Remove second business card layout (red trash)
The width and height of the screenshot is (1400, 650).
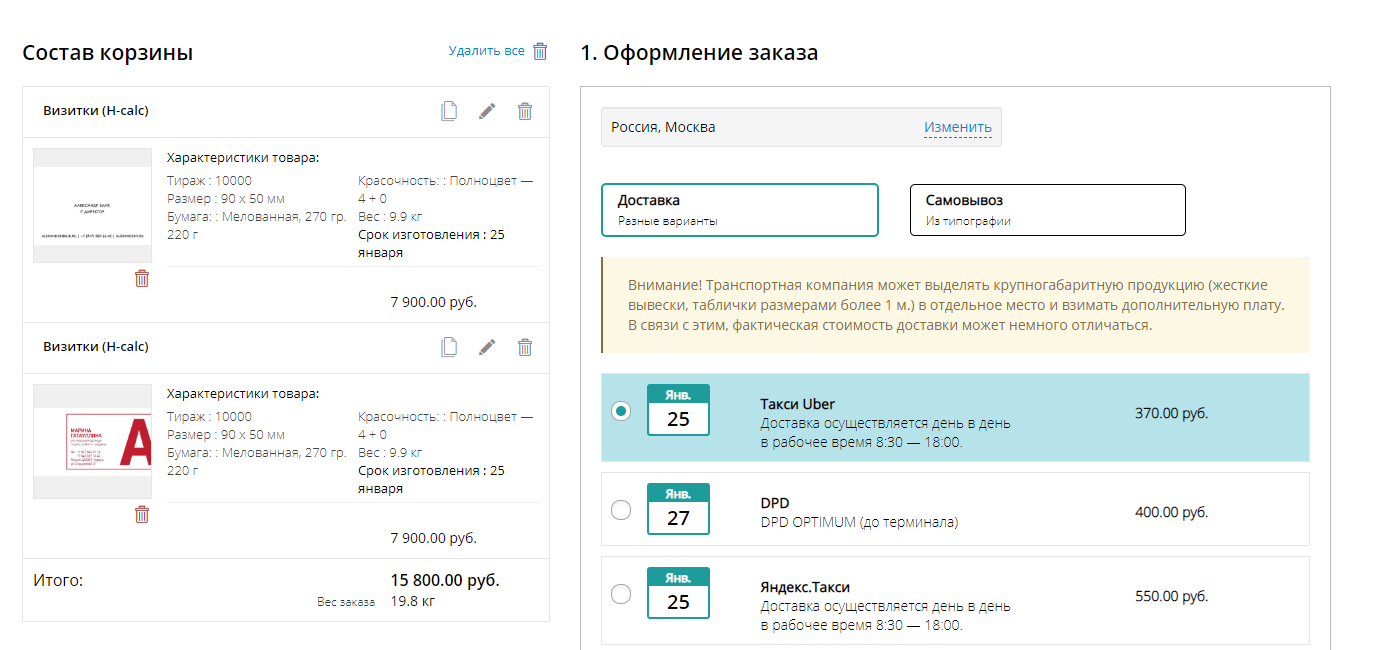[x=142, y=514]
